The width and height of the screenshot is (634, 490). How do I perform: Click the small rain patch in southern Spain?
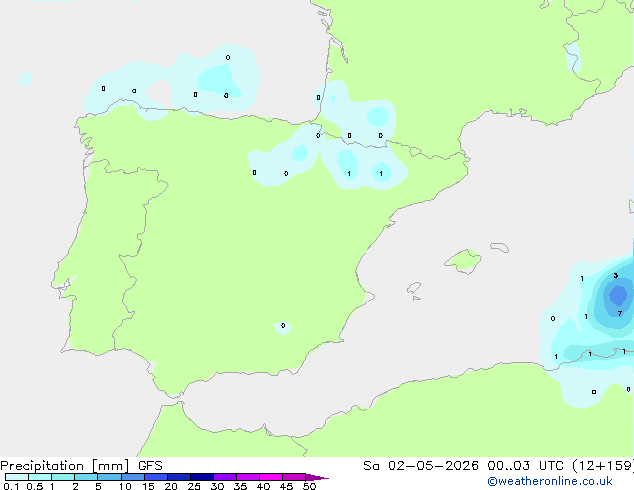pos(283,327)
